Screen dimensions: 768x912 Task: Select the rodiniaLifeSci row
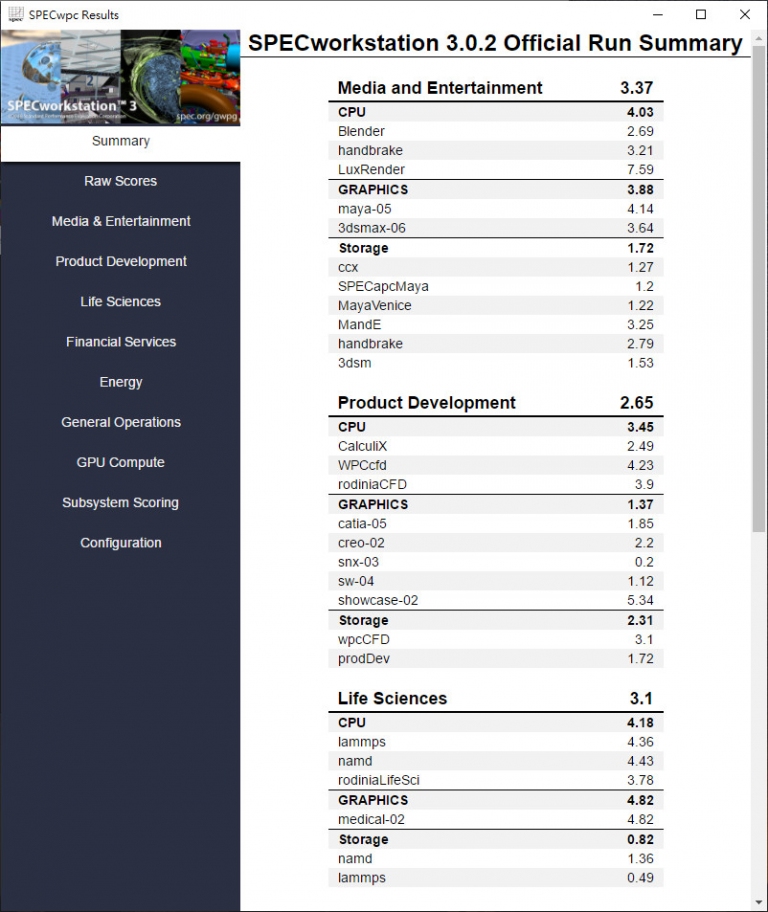[496, 780]
